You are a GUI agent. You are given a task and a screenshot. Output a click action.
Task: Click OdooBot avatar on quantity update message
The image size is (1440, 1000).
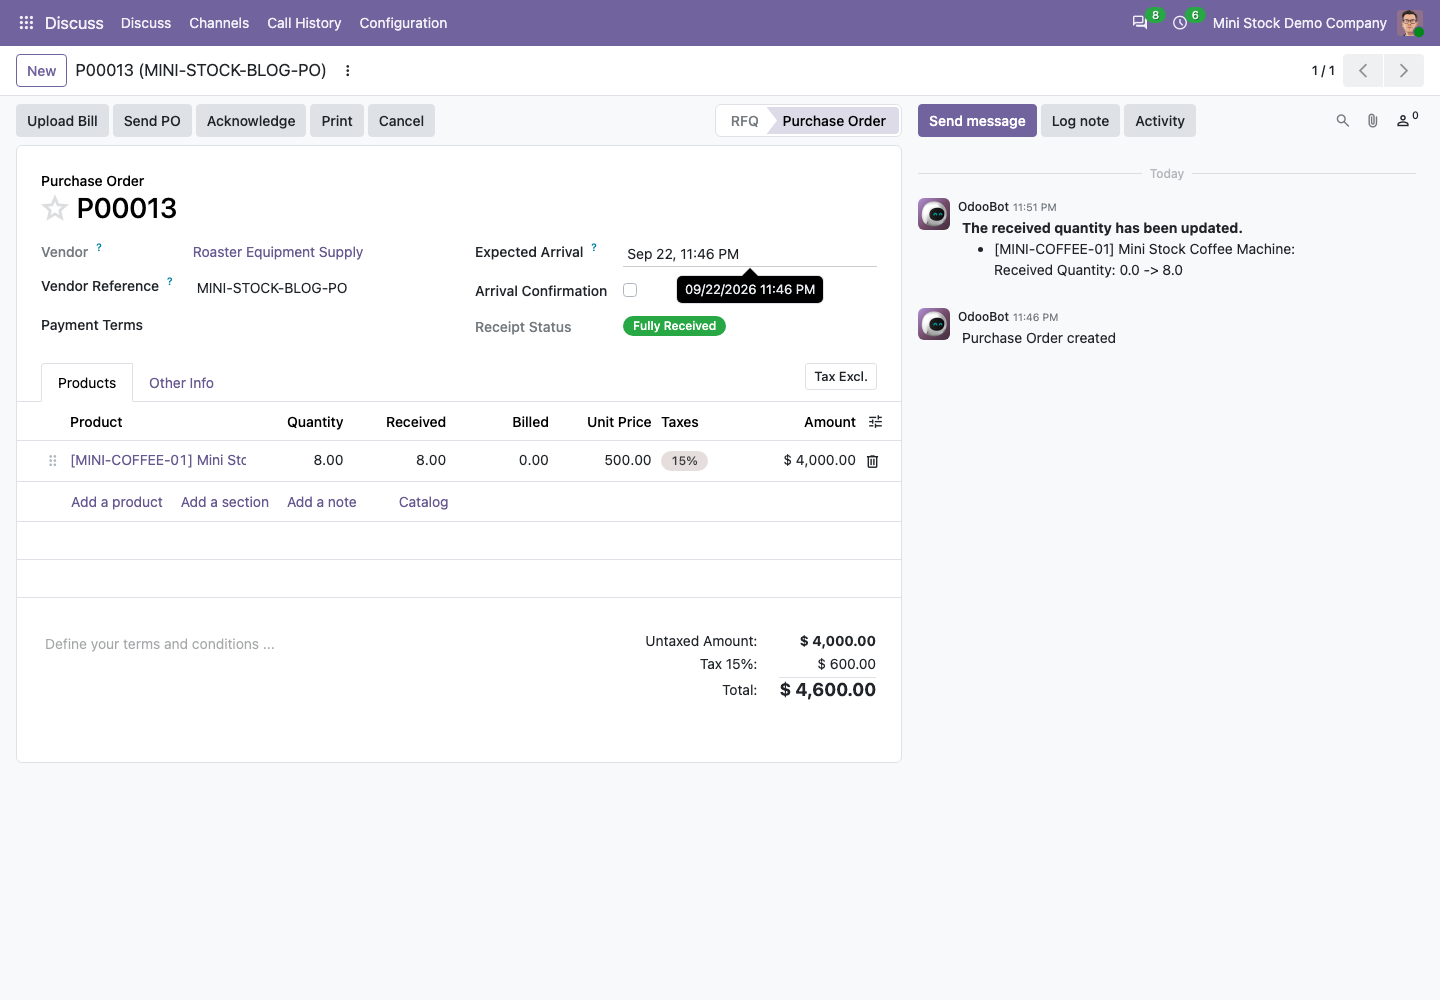(x=934, y=214)
